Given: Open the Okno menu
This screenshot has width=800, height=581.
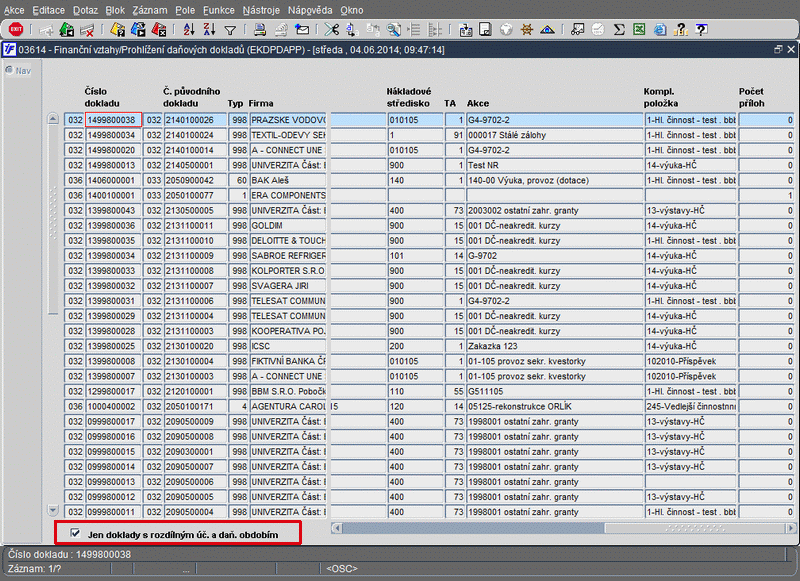Looking at the screenshot, I should coord(352,10).
